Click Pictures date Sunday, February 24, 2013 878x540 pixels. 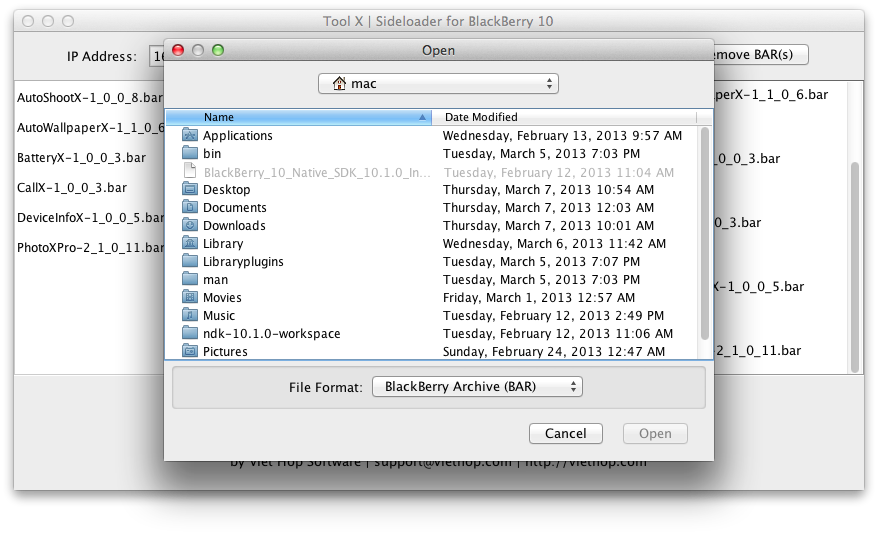click(x=554, y=351)
